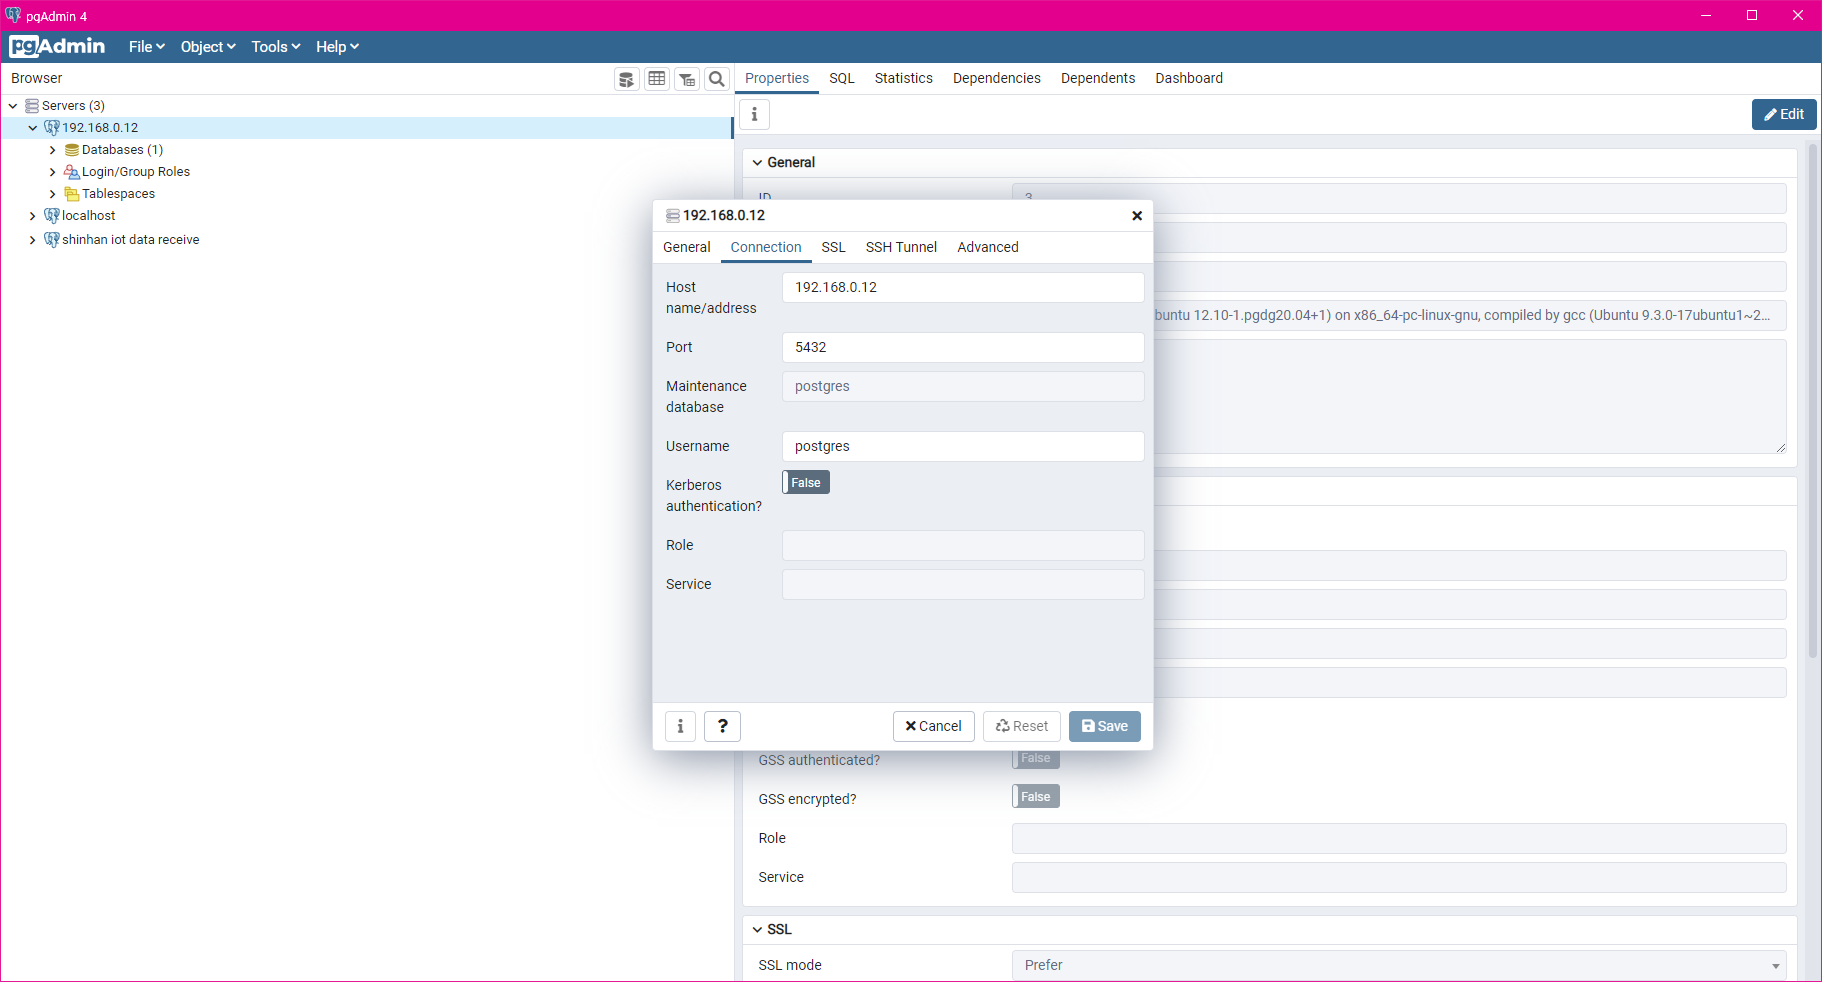Screen dimensions: 1822x982
Task: Toggle the GSS encrypted switch
Action: coord(1036,797)
